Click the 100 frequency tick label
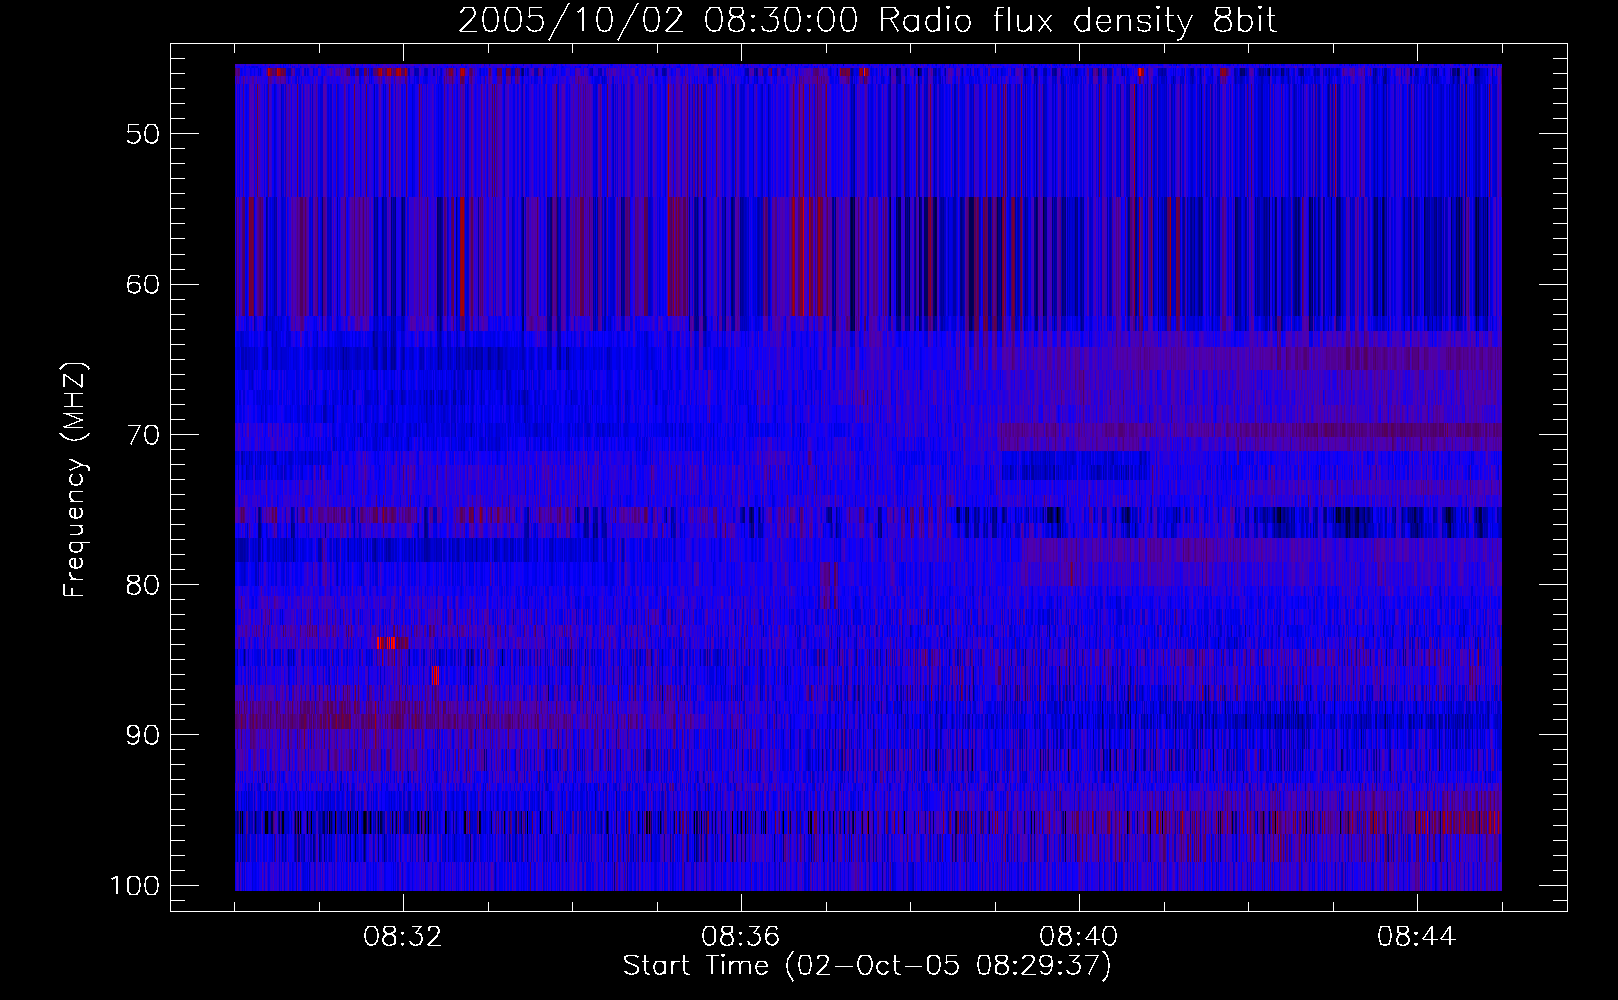This screenshot has width=1618, height=1000. click(134, 886)
